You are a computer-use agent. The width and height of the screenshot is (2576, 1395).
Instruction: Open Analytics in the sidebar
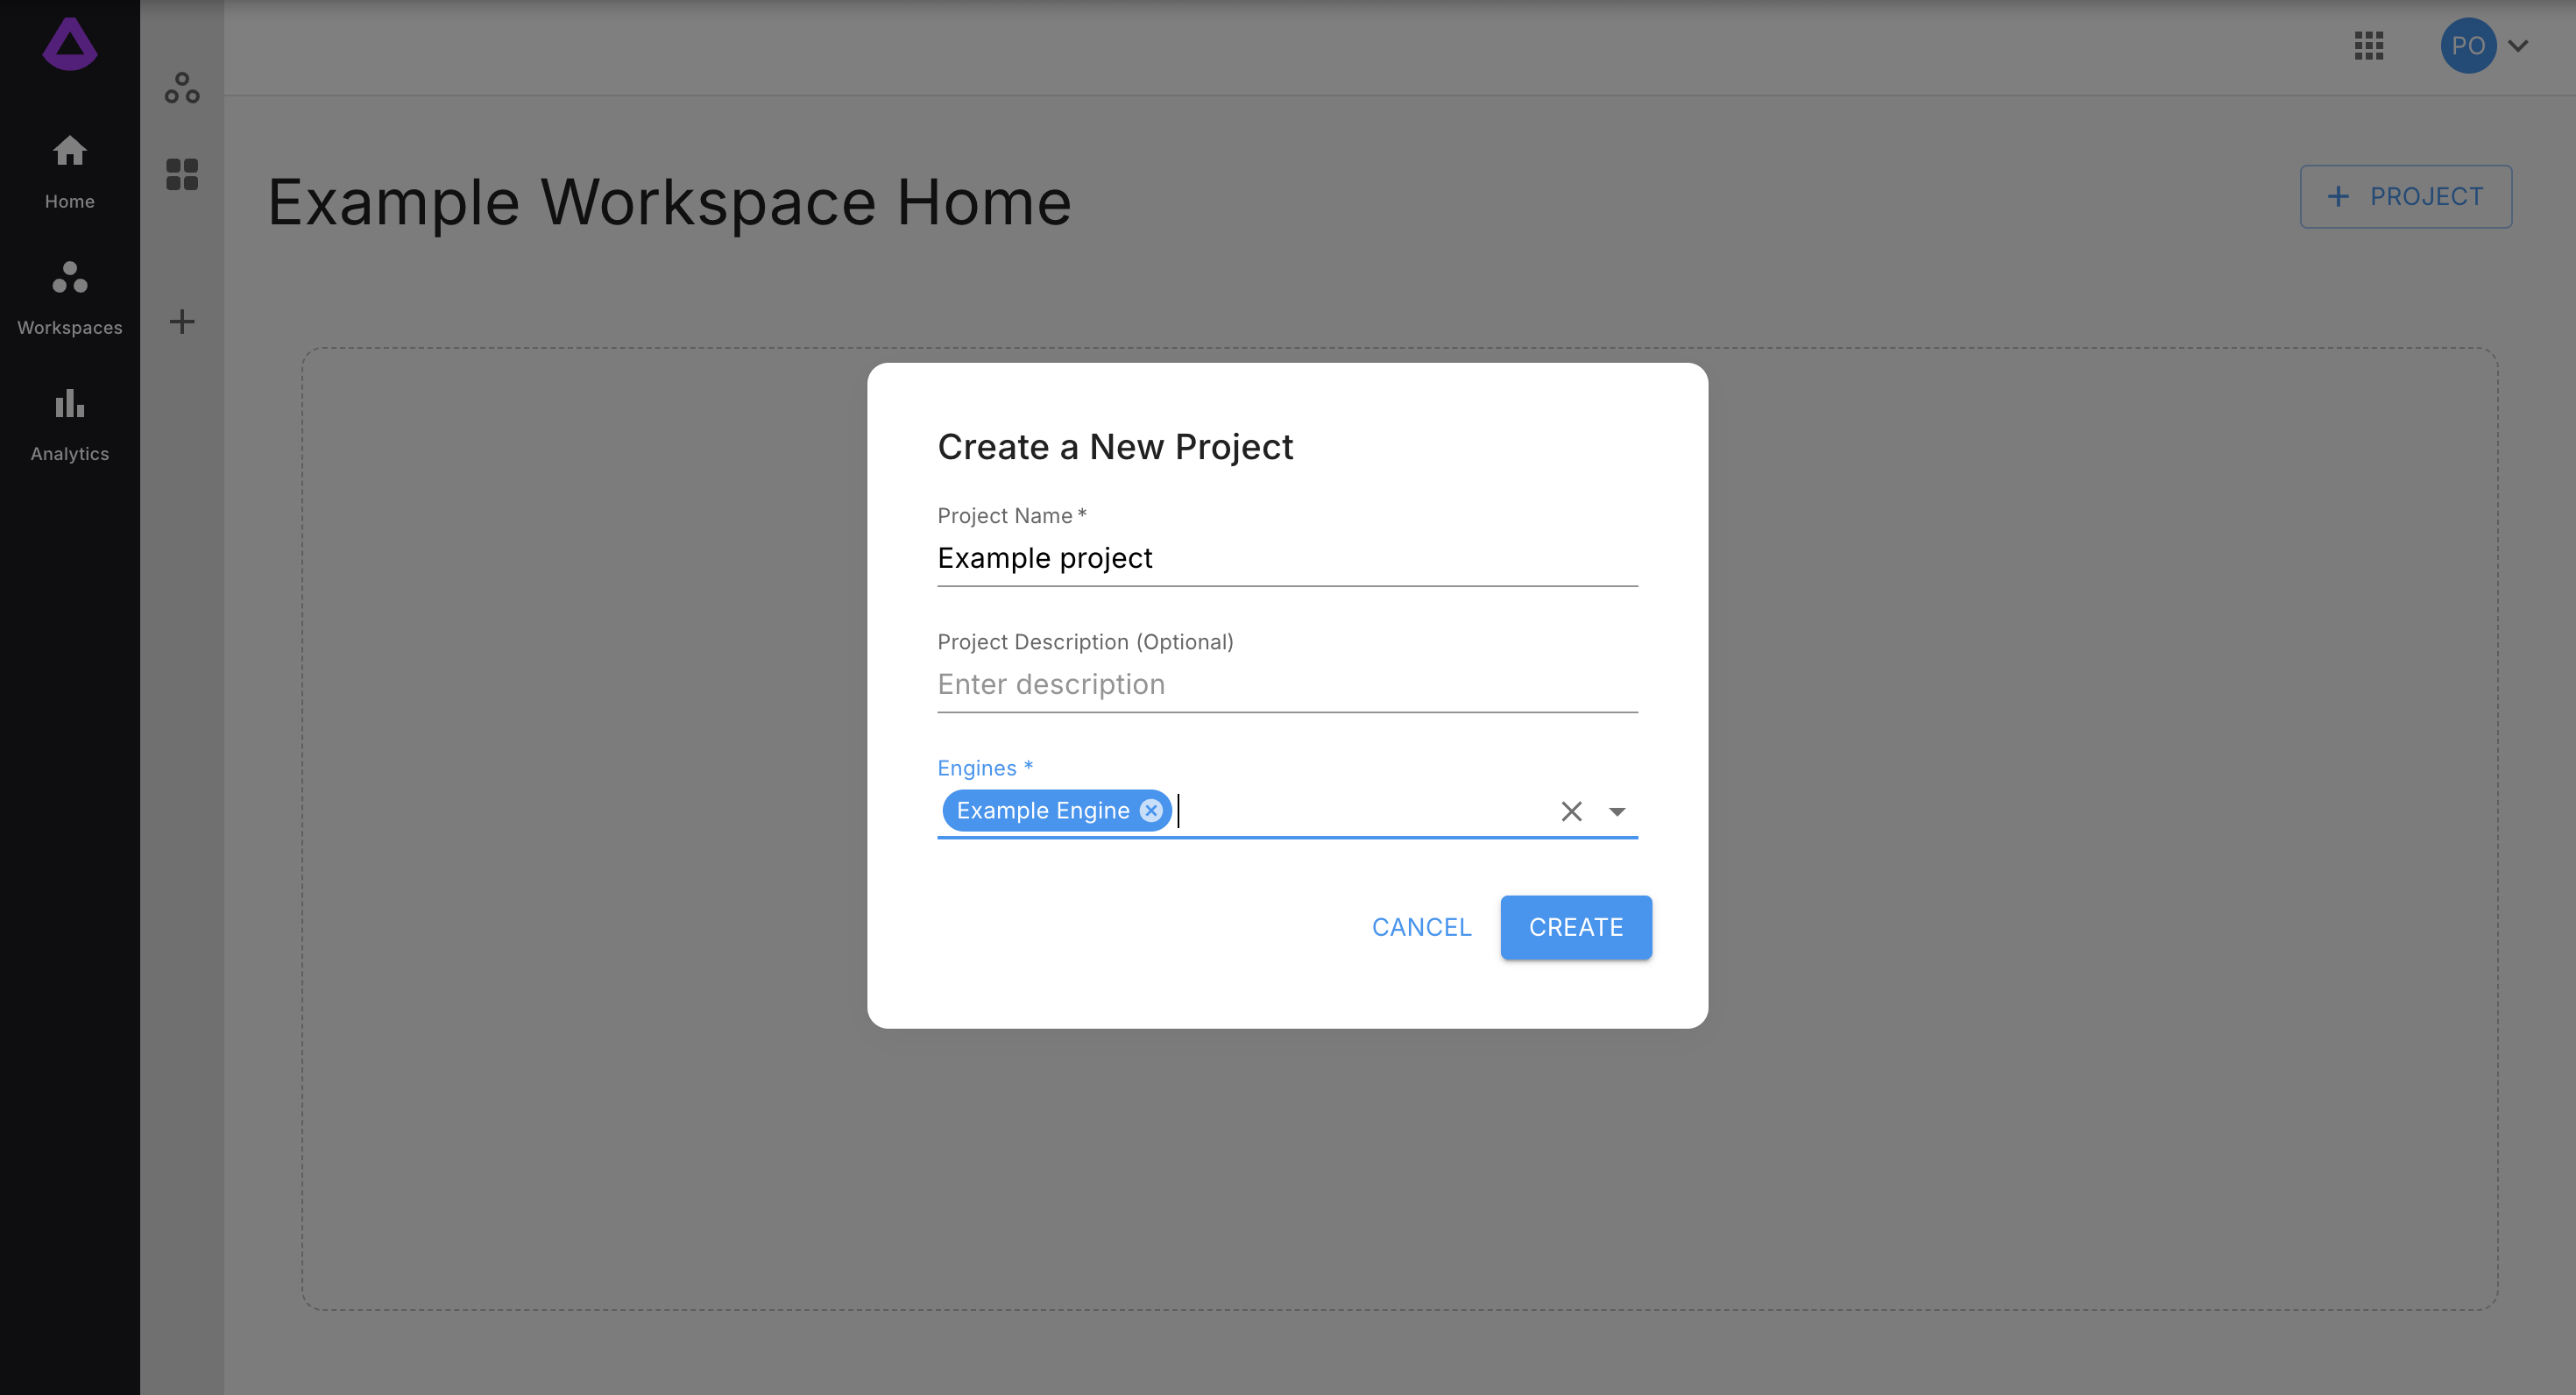(70, 424)
